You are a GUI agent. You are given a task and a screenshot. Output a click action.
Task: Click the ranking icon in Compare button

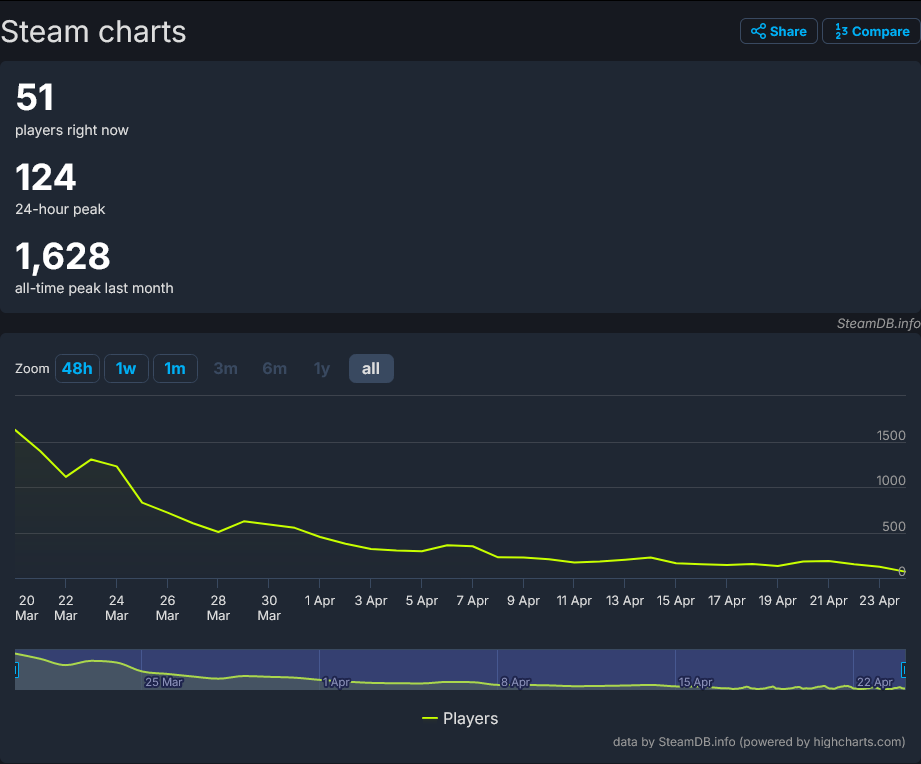841,31
